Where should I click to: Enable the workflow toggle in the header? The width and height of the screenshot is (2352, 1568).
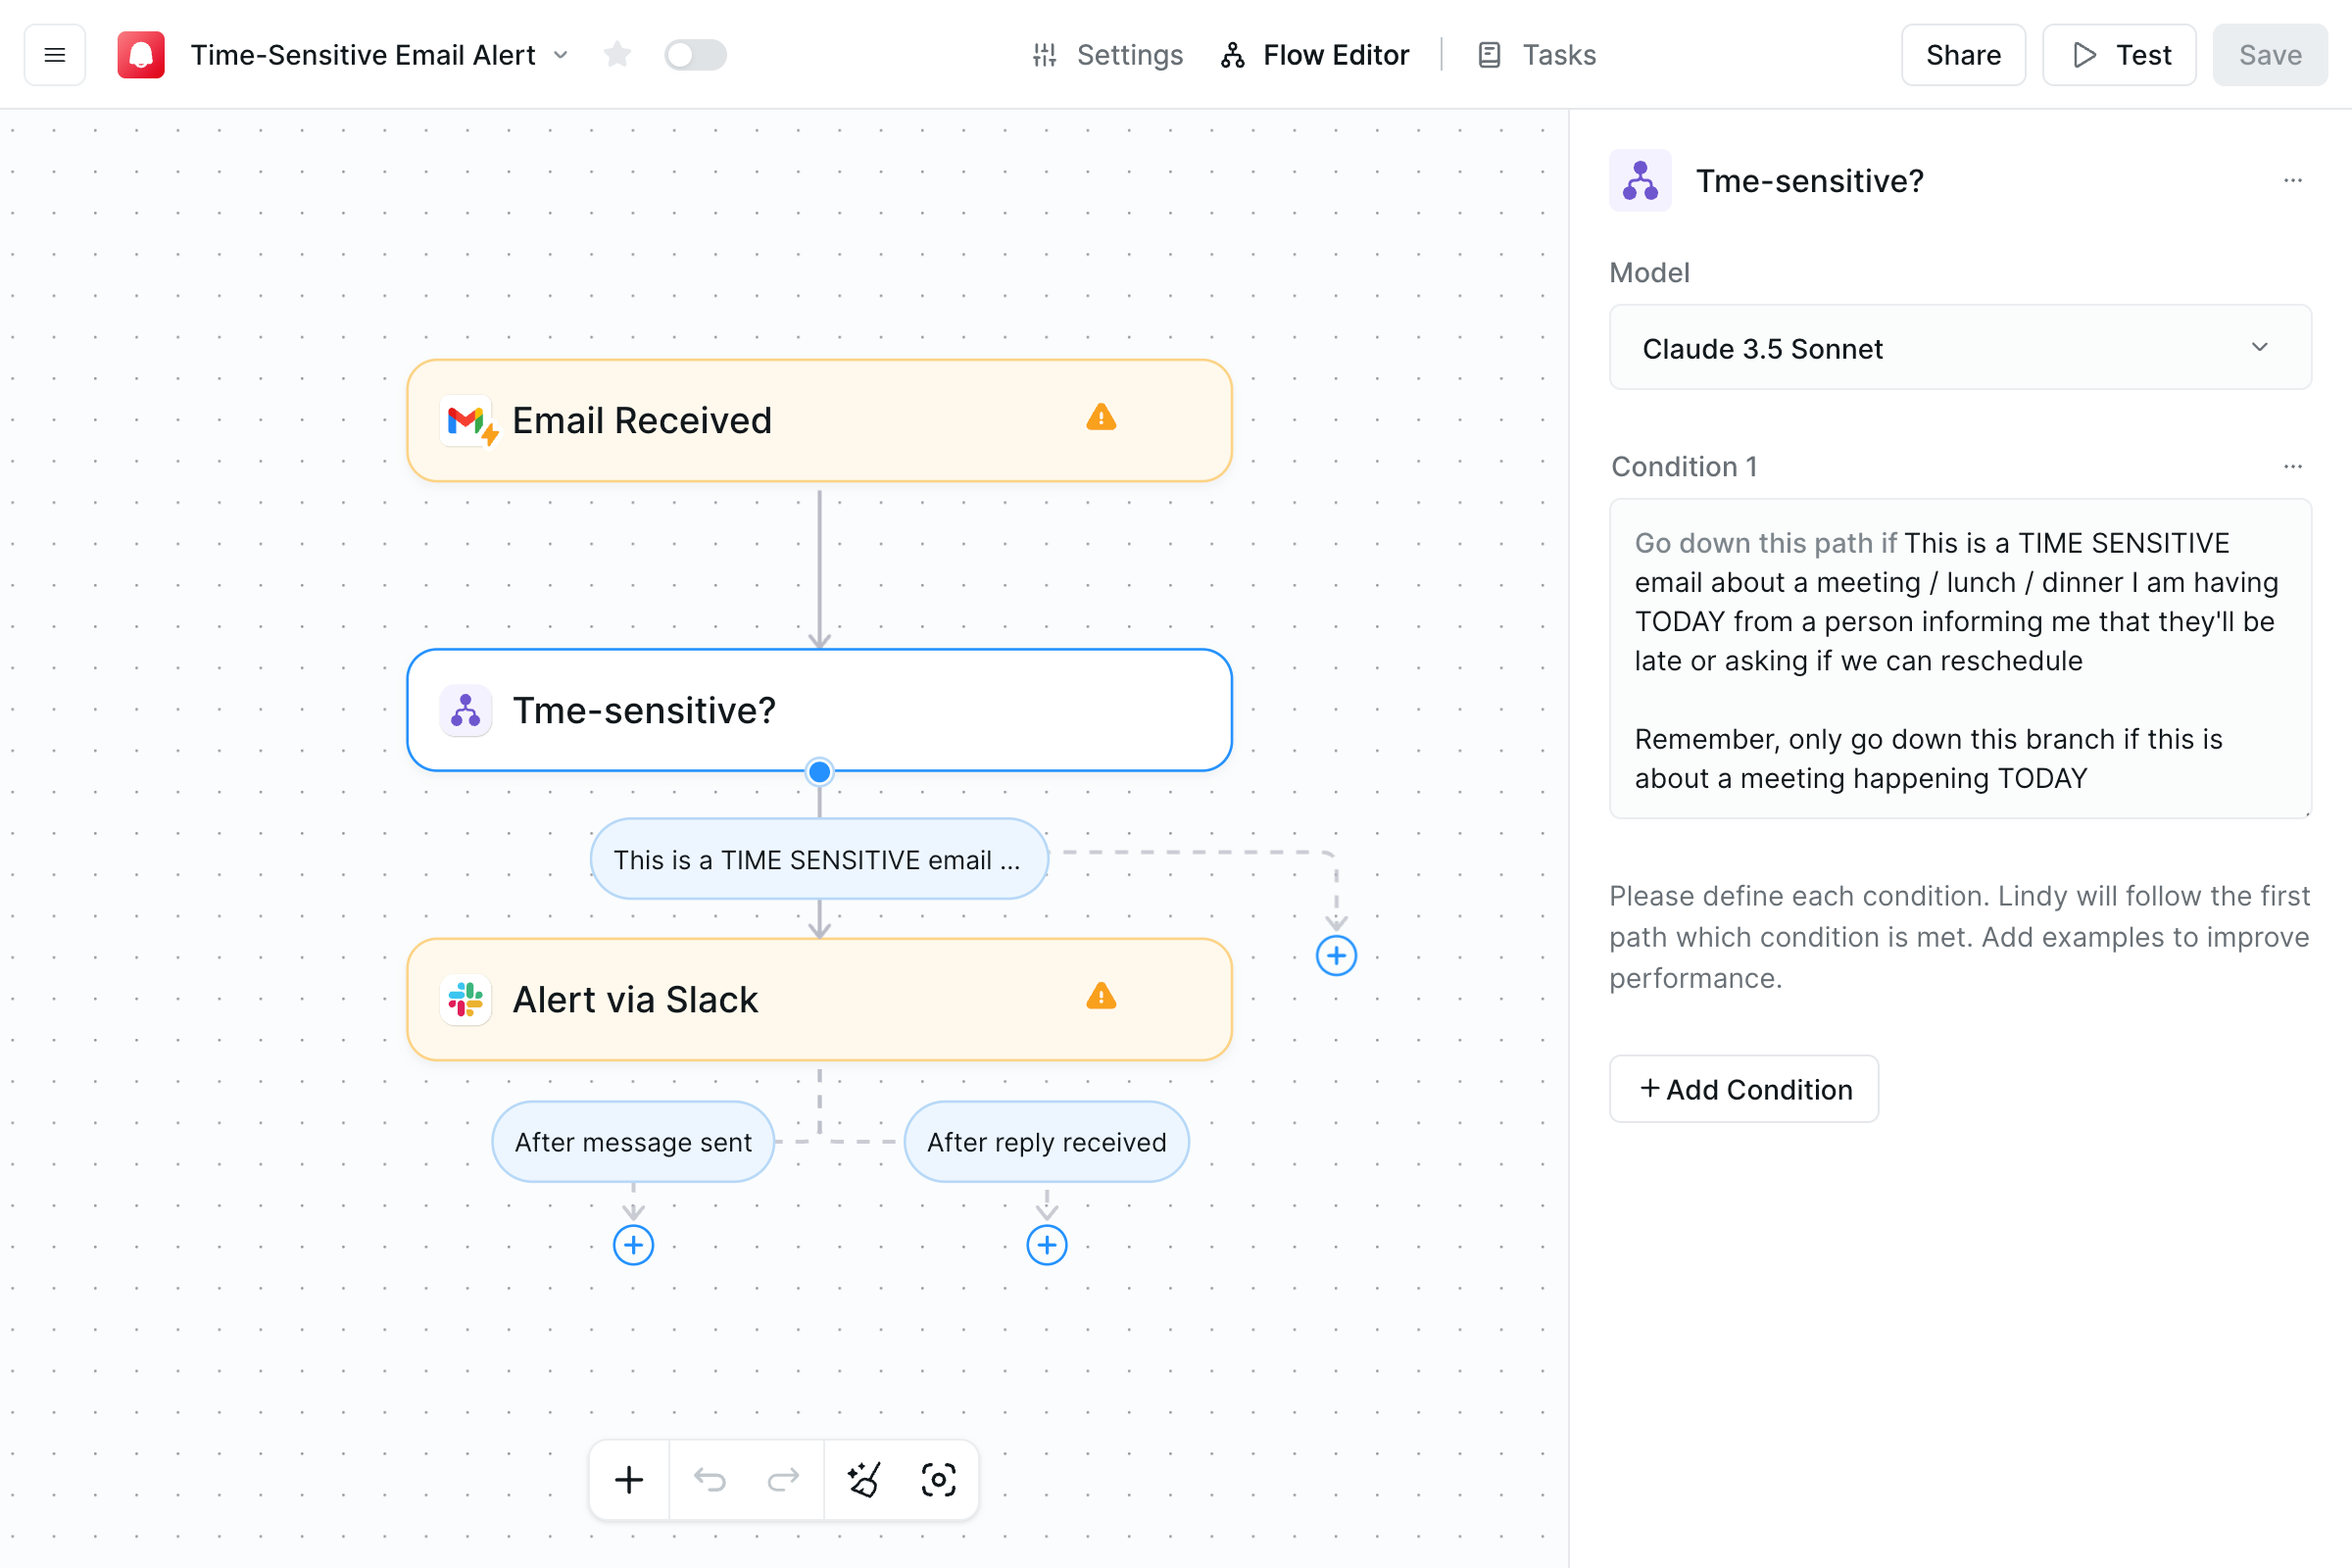click(x=696, y=55)
